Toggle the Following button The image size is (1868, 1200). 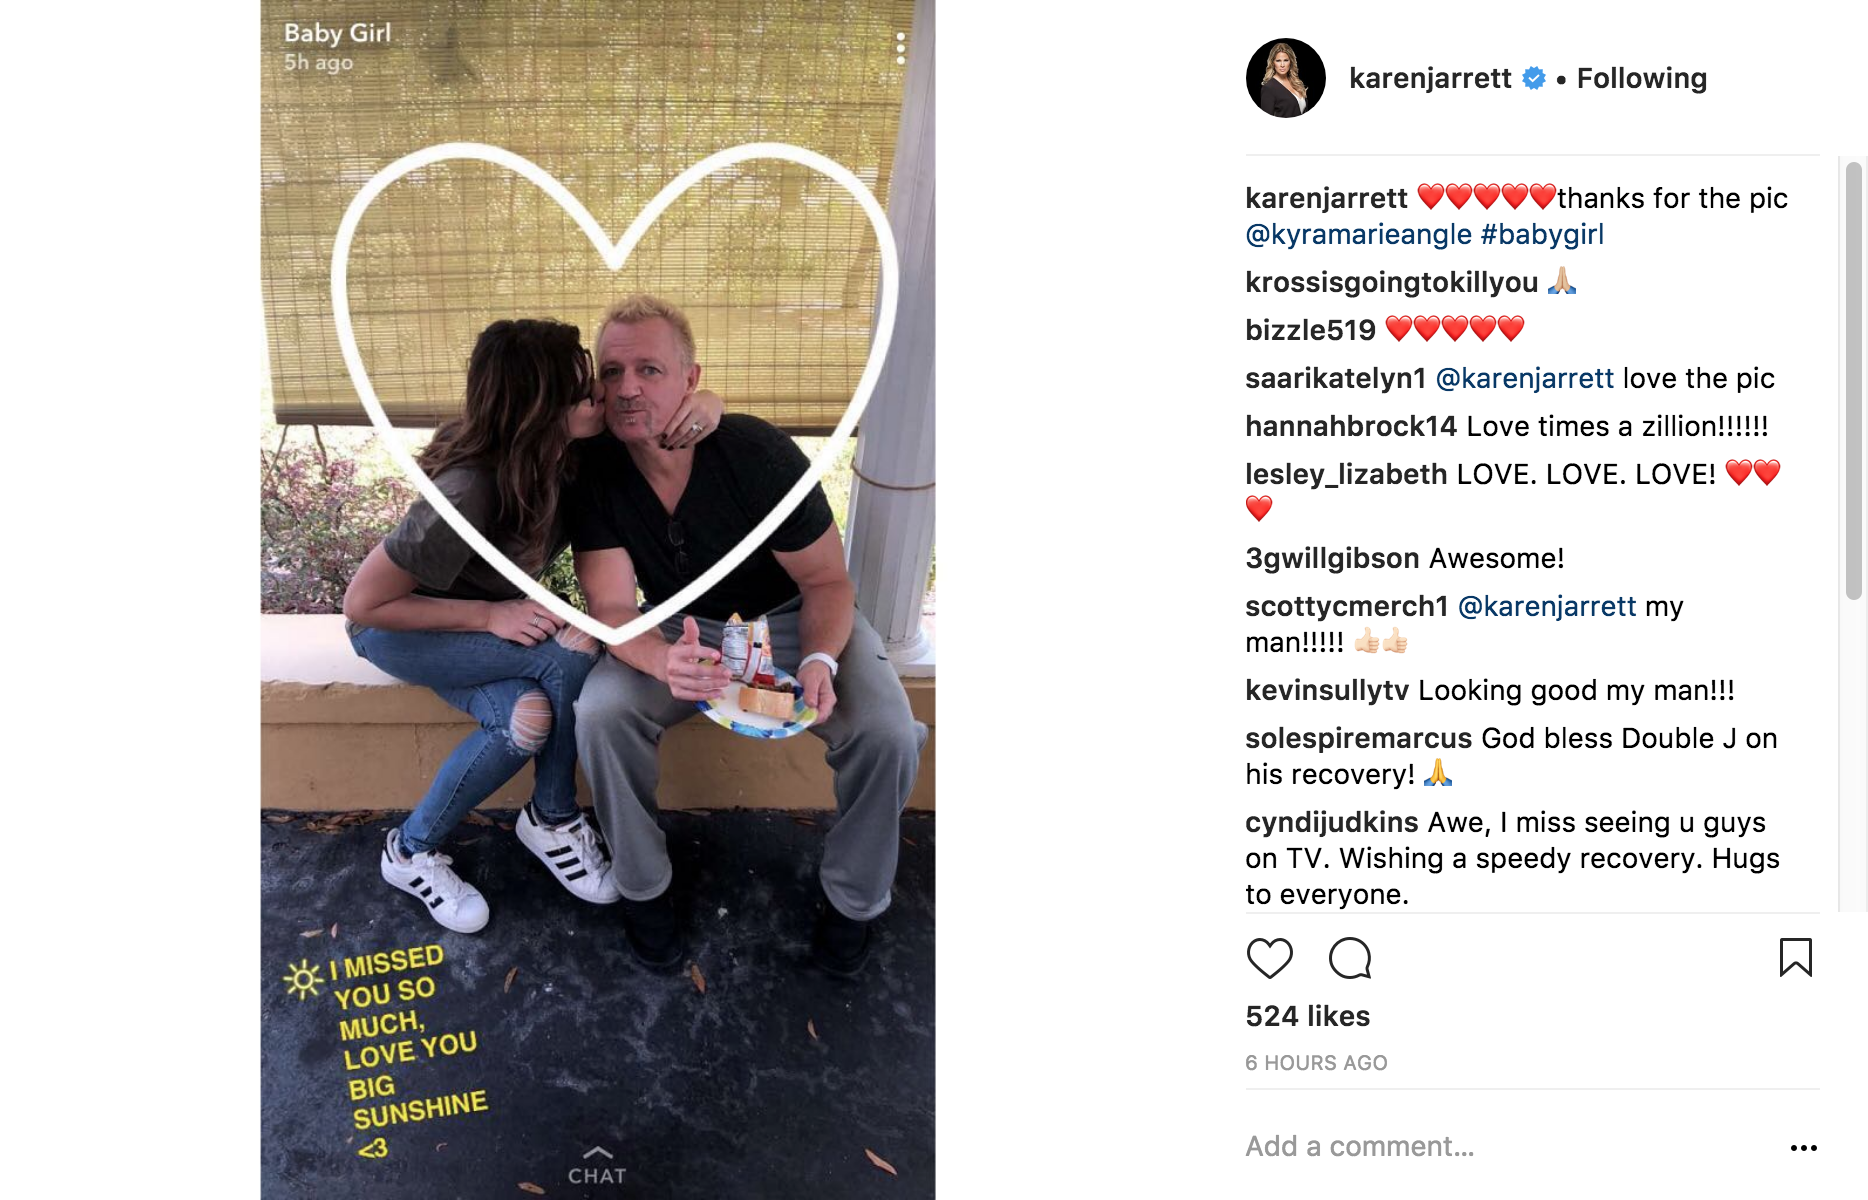tap(1641, 78)
